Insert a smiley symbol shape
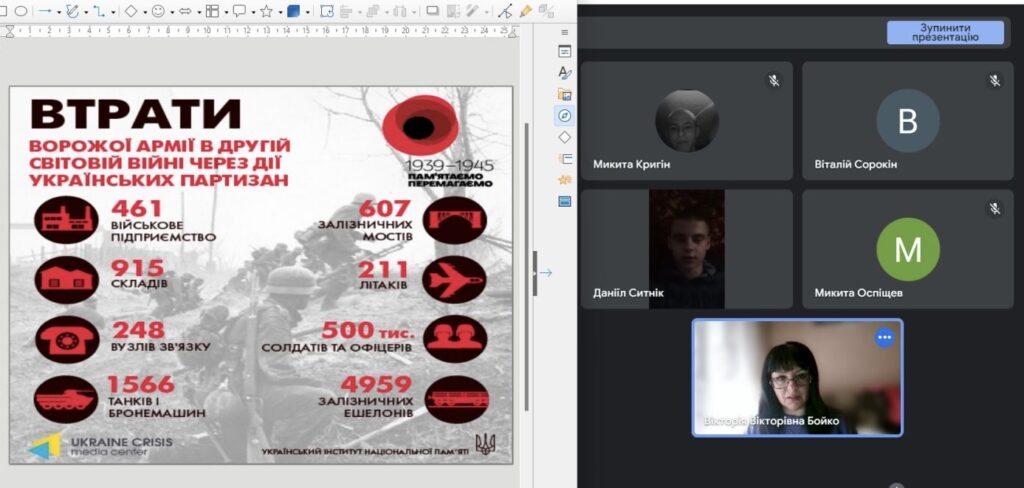 [x=158, y=11]
